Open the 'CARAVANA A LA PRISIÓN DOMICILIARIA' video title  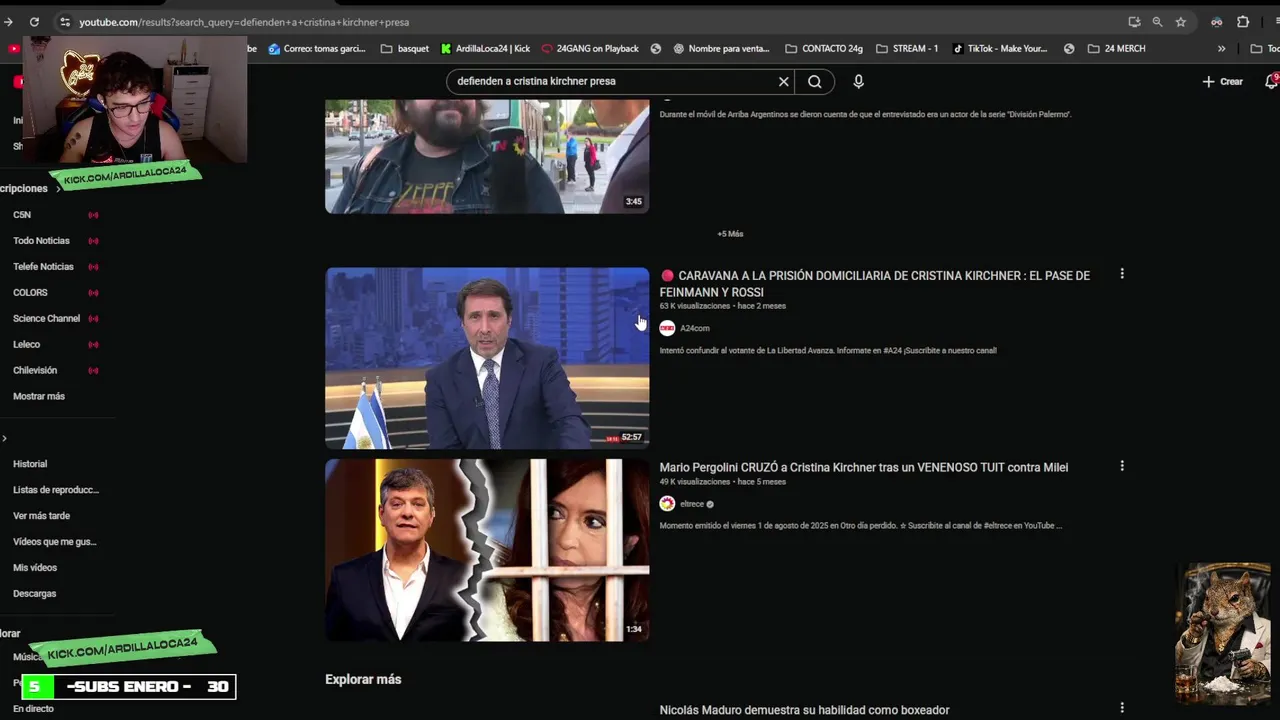(x=875, y=284)
